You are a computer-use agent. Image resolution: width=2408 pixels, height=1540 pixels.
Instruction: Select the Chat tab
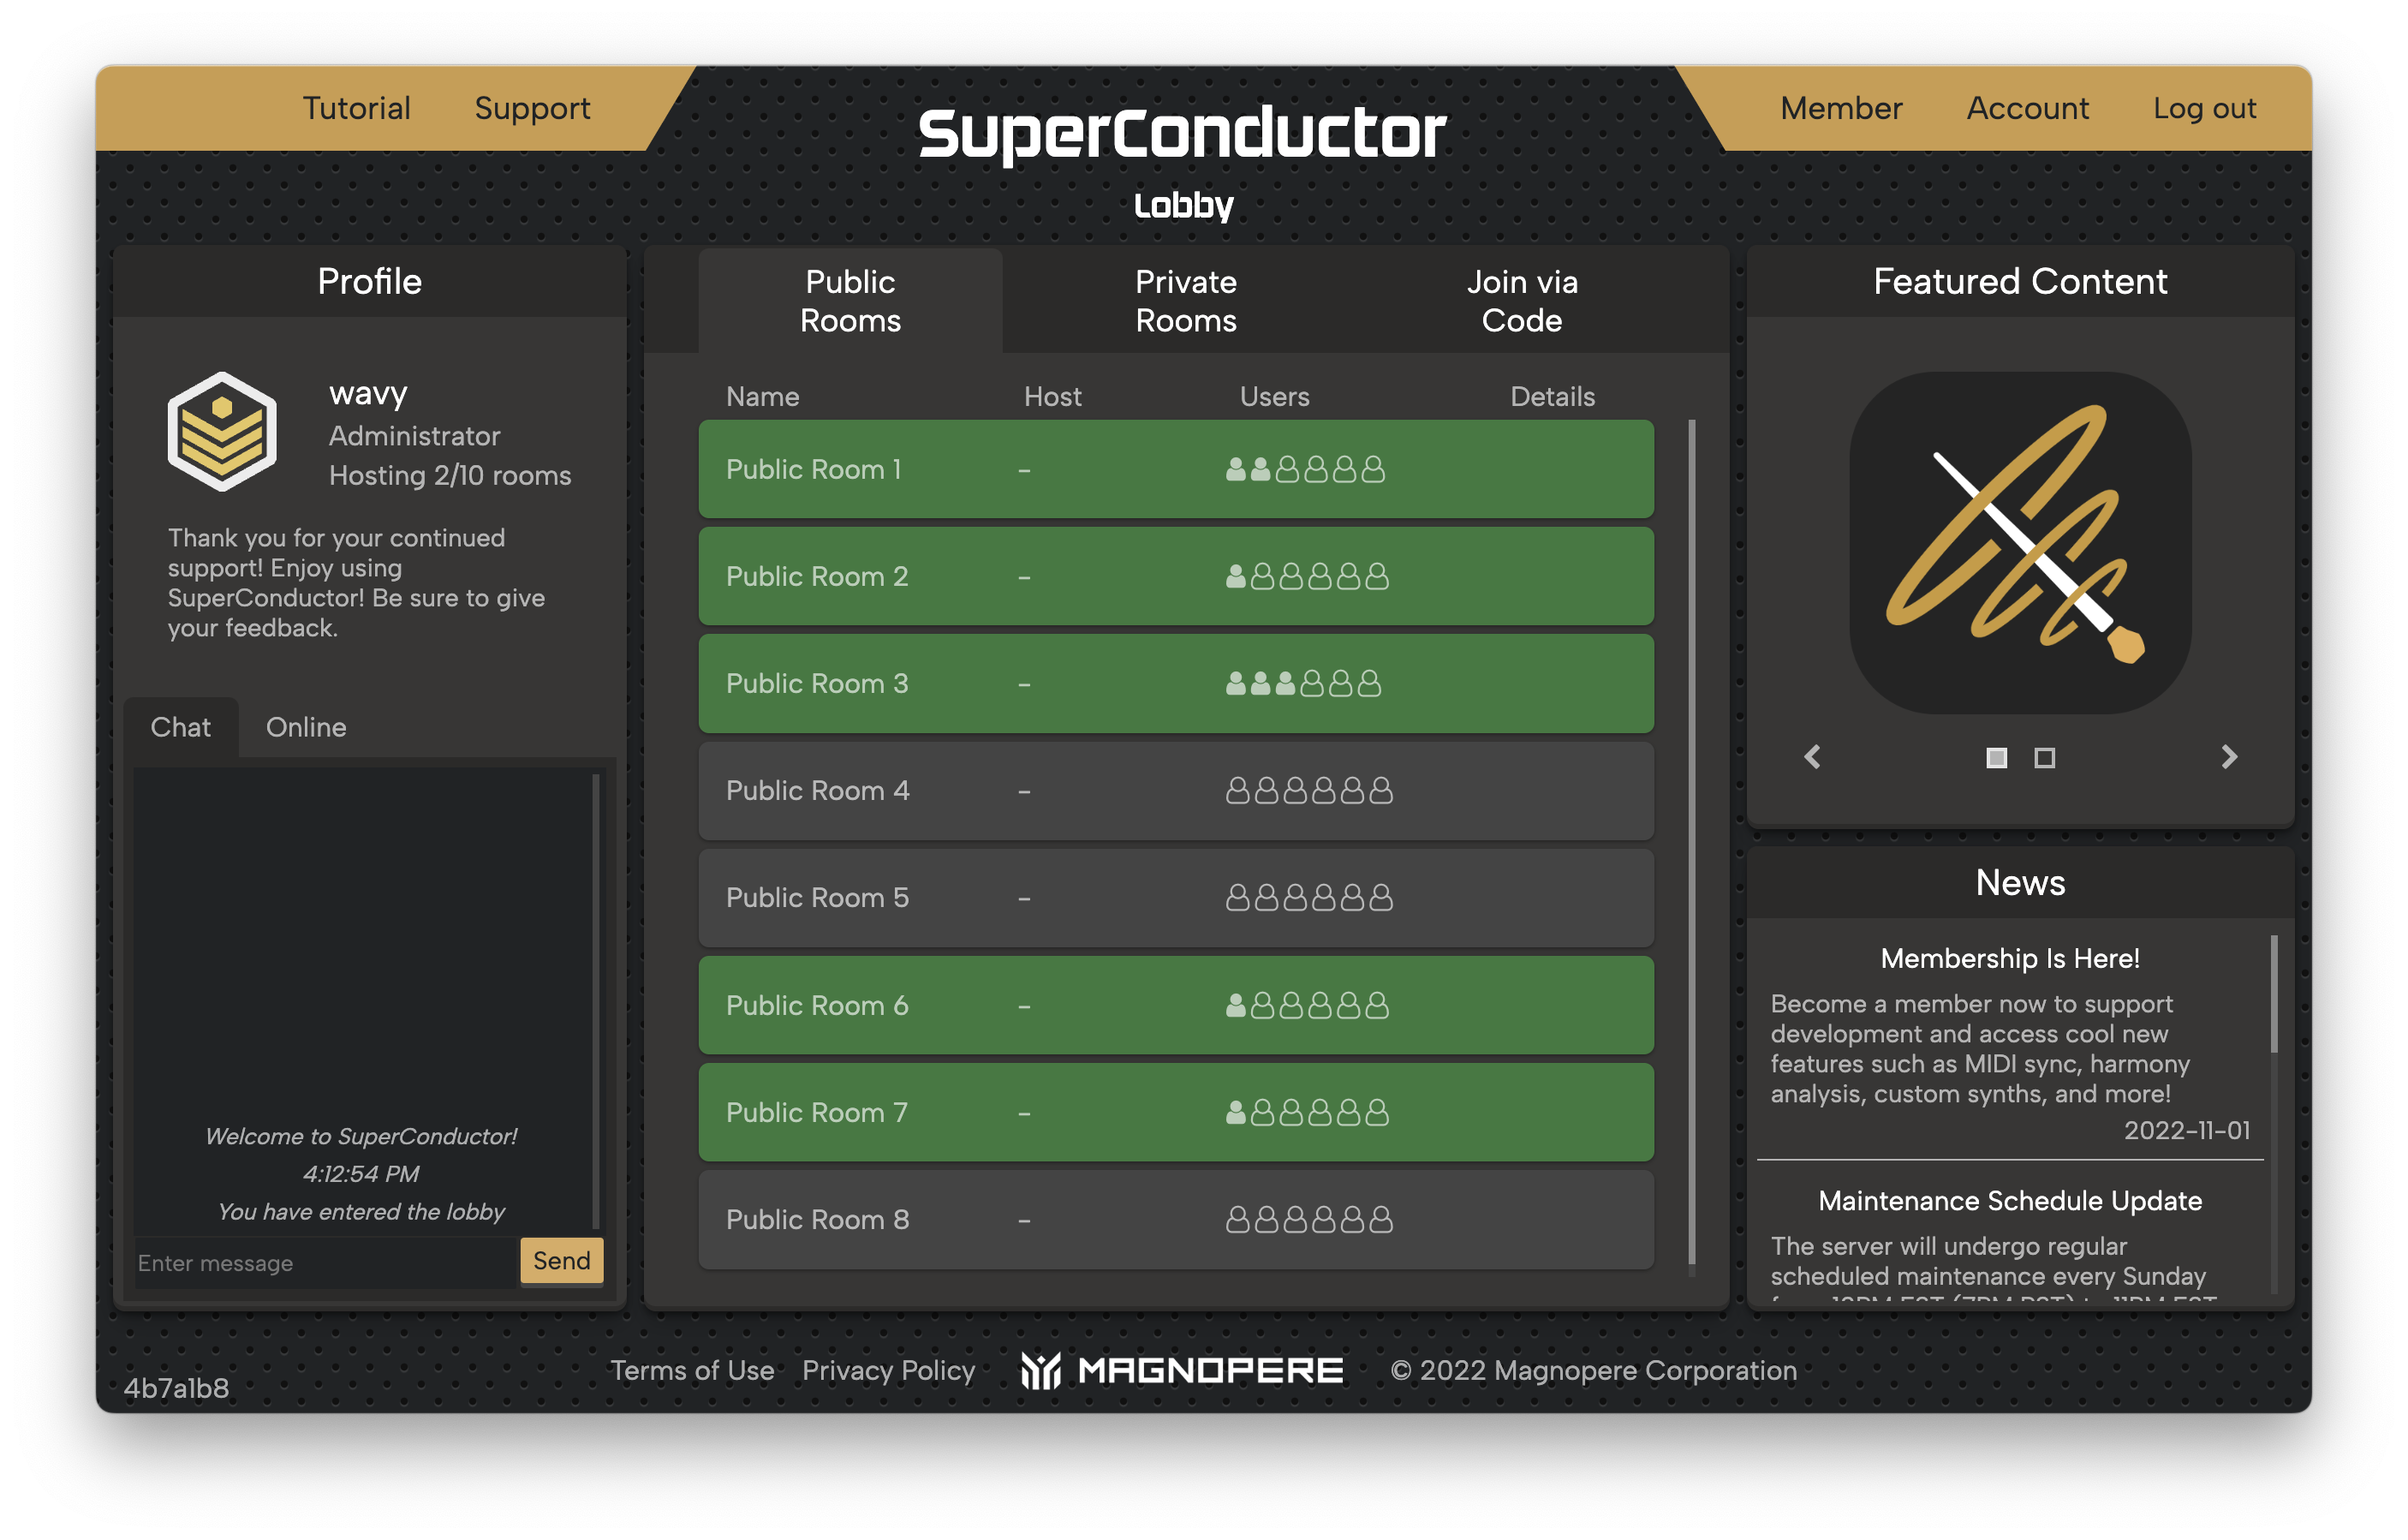[x=180, y=727]
